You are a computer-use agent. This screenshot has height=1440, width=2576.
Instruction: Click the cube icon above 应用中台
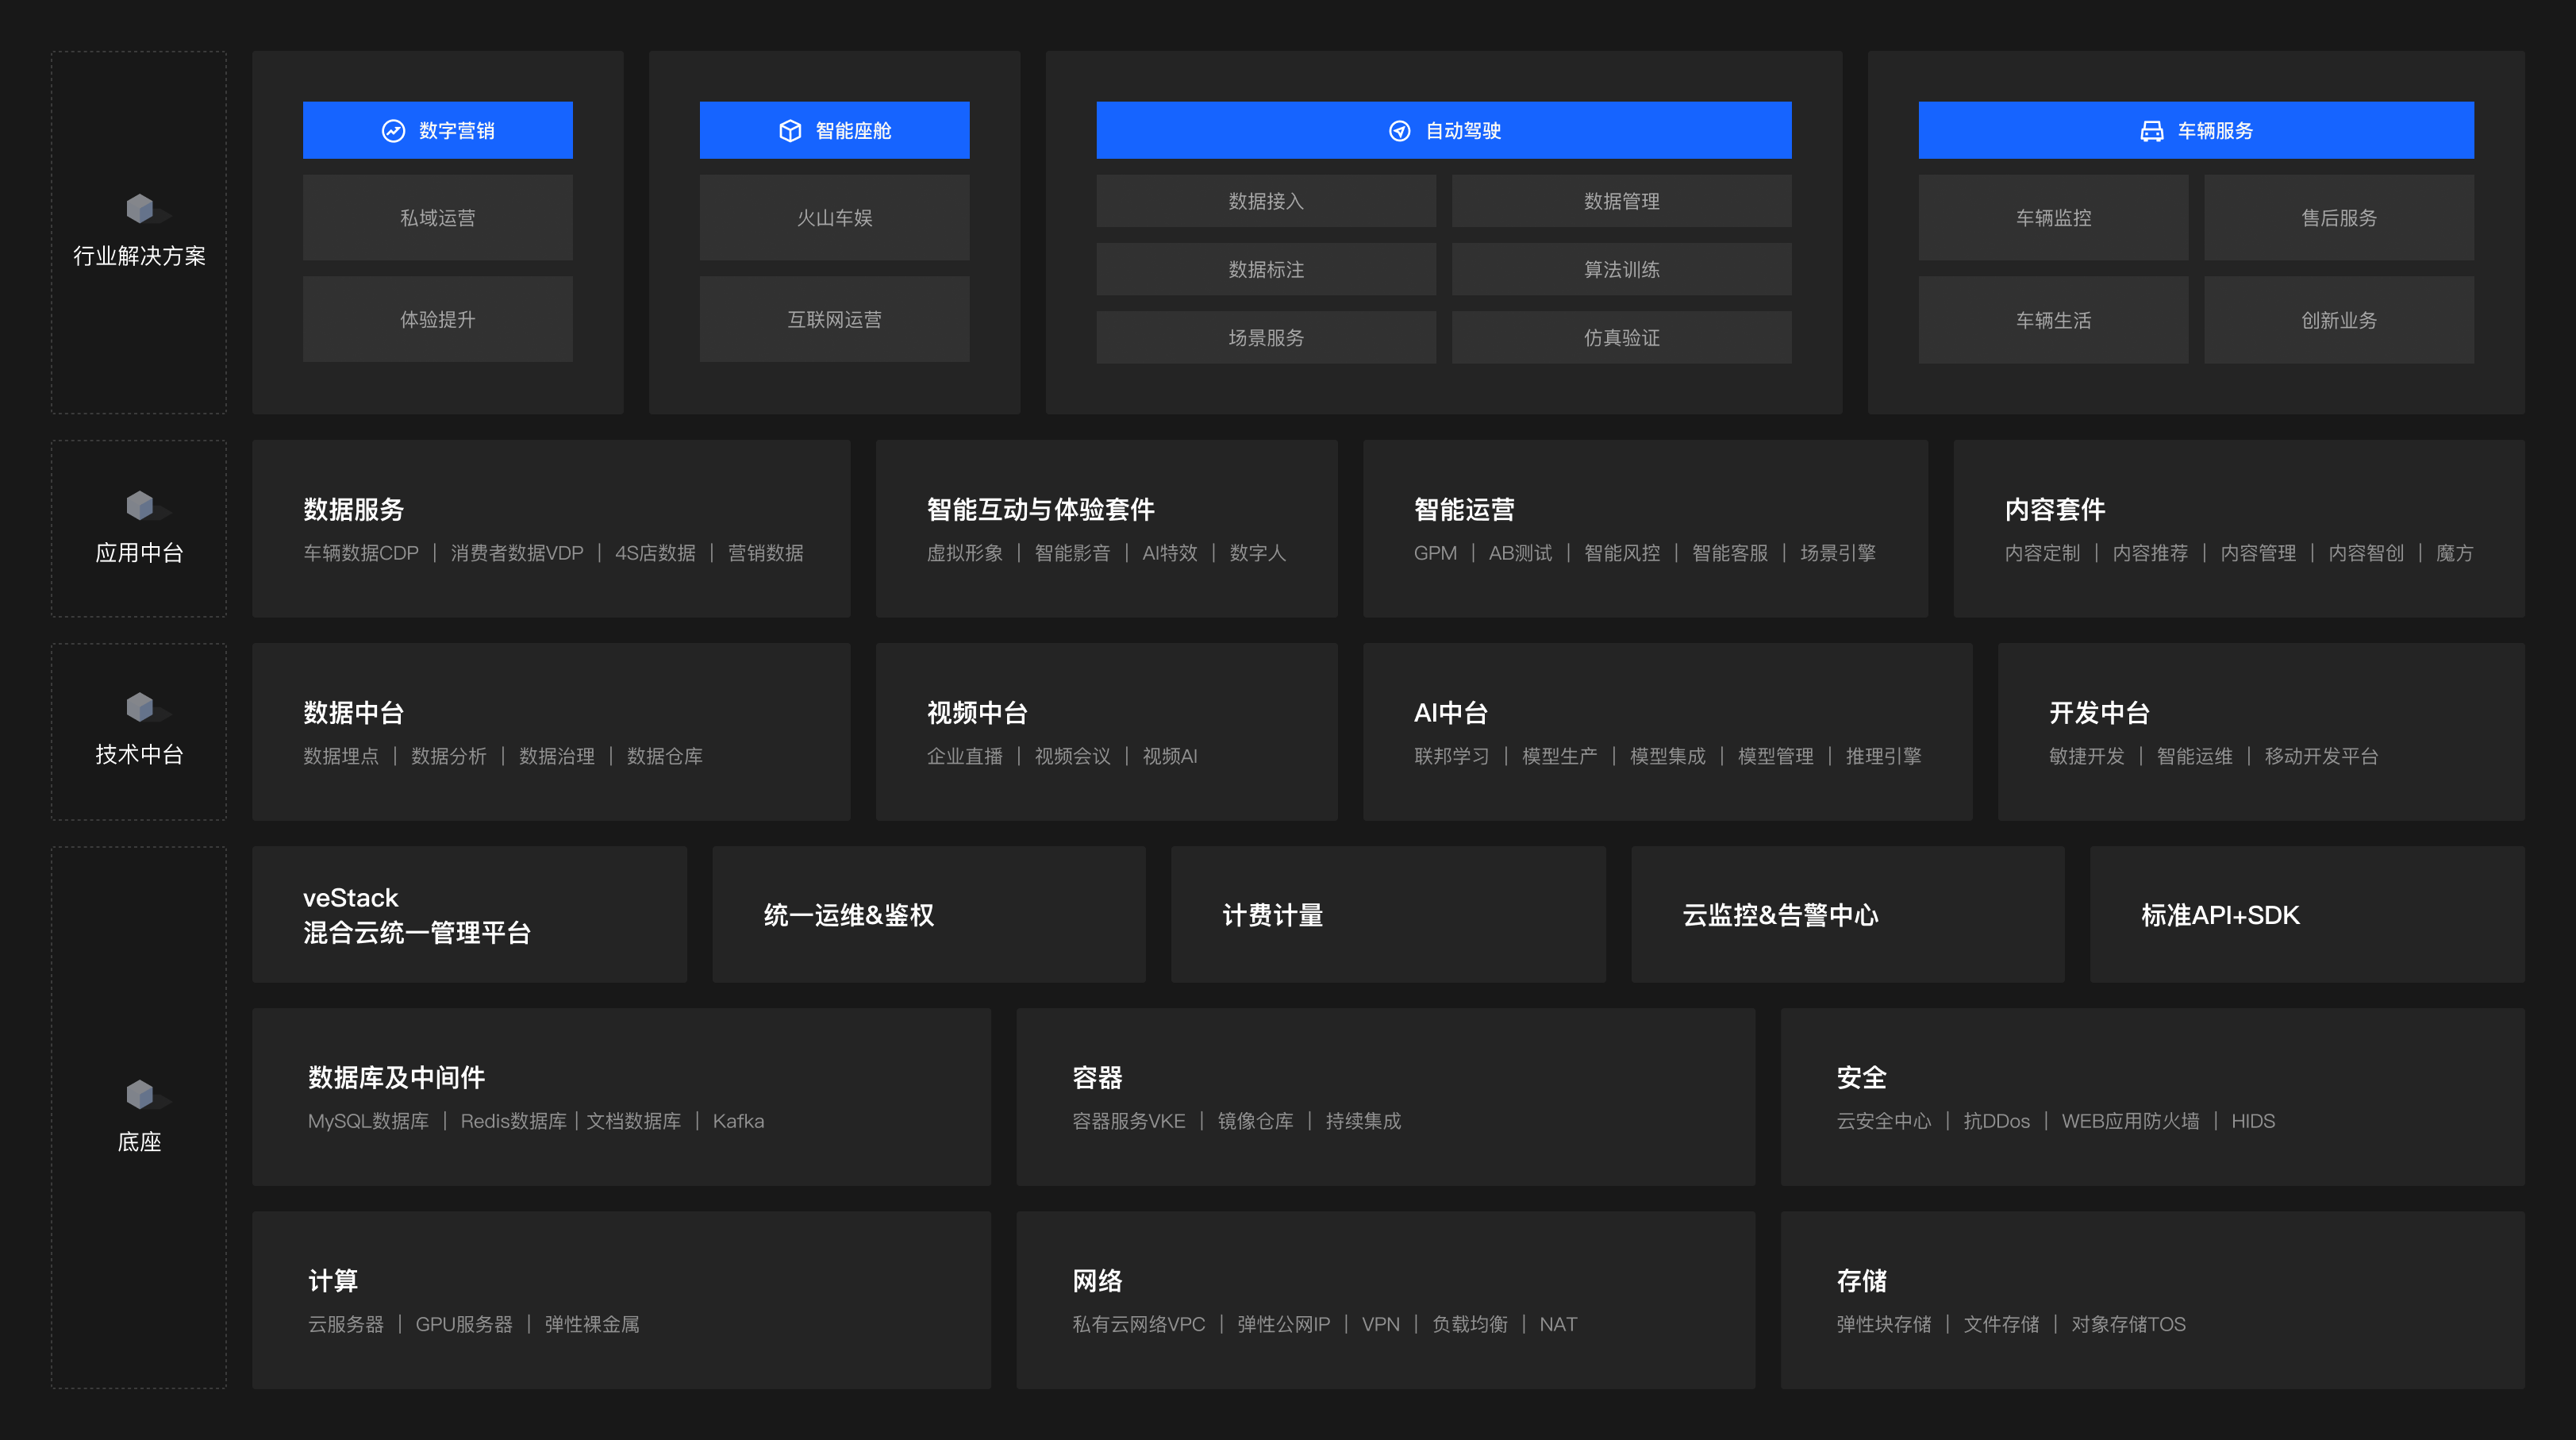click(140, 505)
